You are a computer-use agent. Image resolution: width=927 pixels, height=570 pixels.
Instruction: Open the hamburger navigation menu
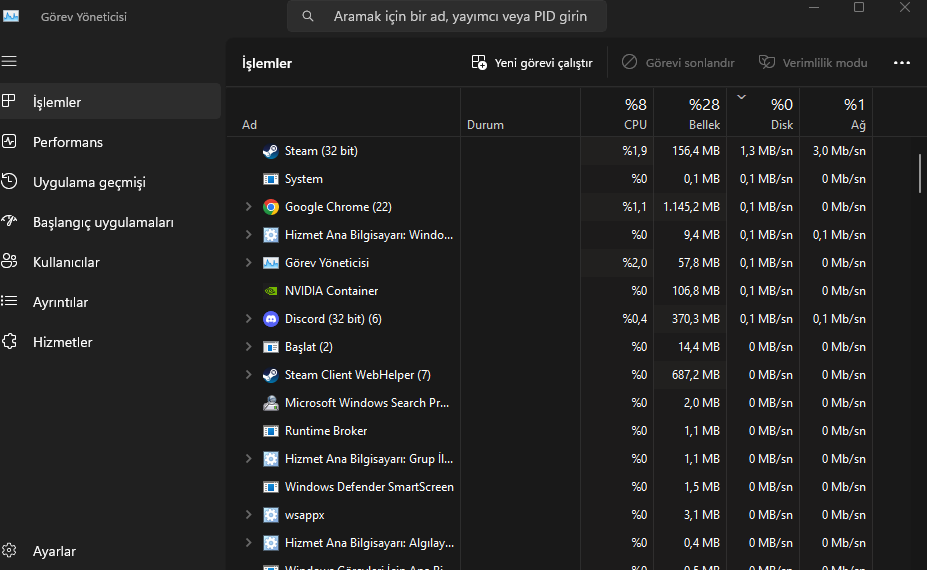click(9, 61)
